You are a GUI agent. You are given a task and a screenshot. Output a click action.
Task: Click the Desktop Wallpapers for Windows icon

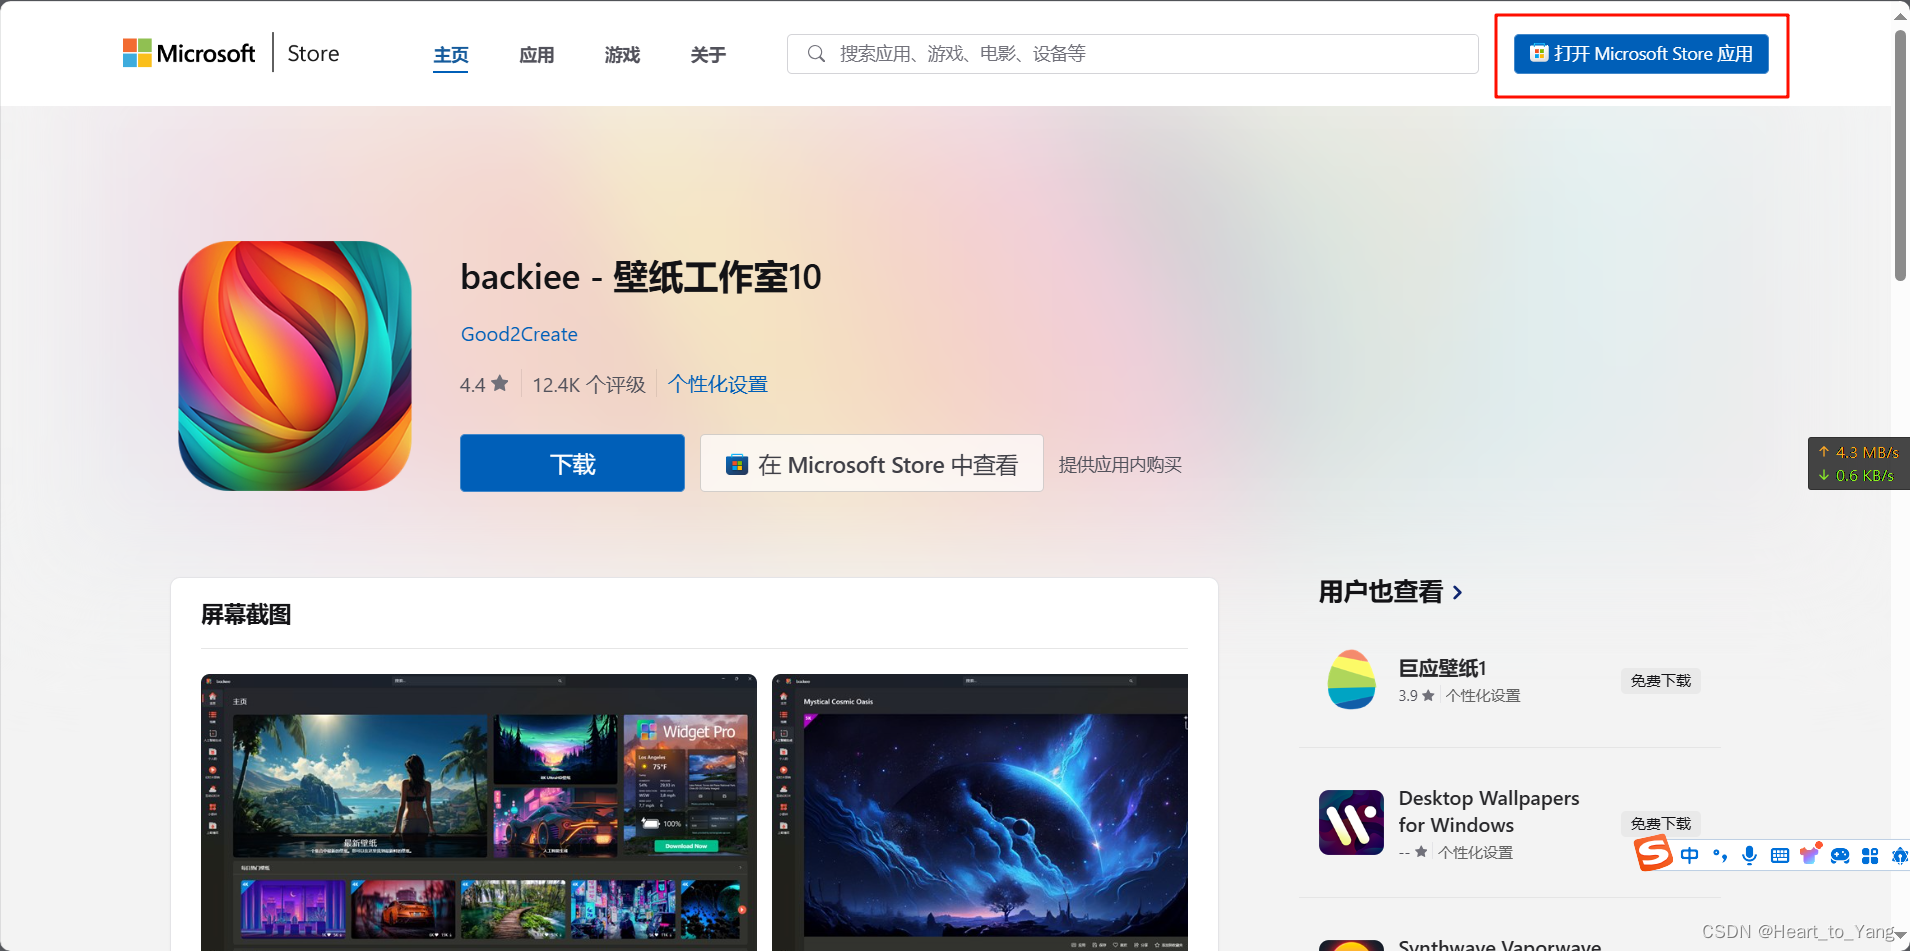1351,823
